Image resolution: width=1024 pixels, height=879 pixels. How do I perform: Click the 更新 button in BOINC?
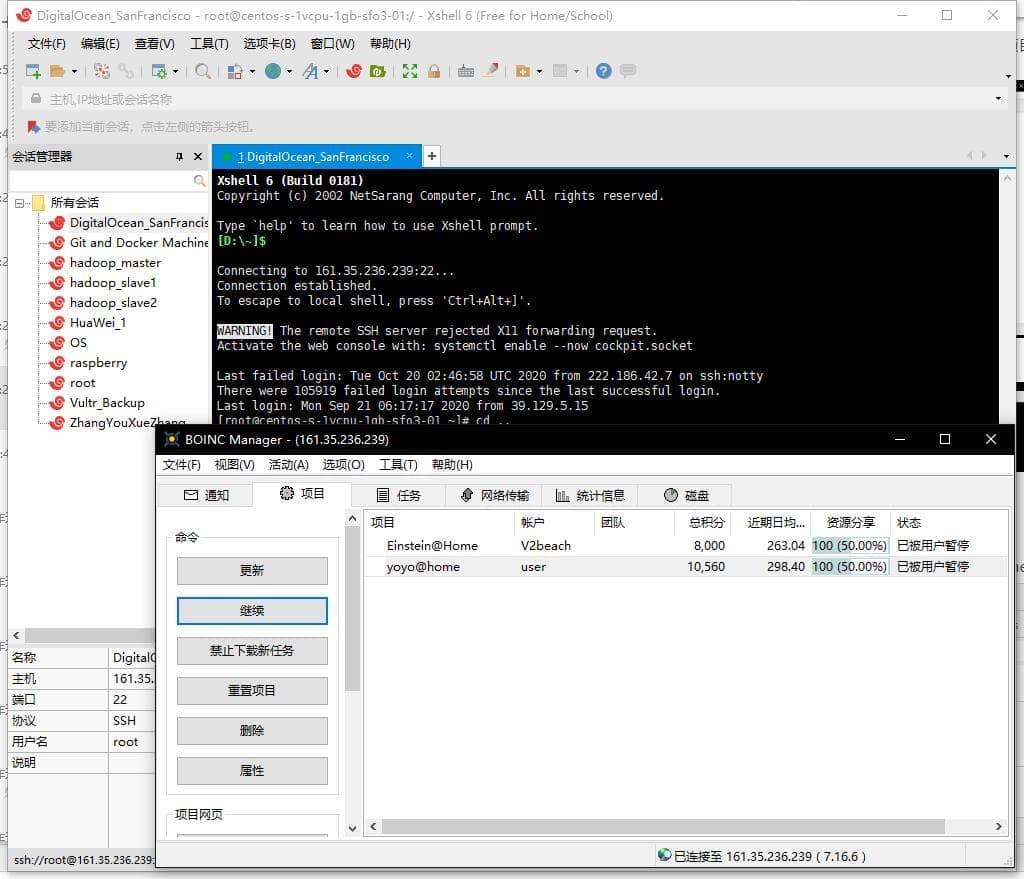point(252,570)
